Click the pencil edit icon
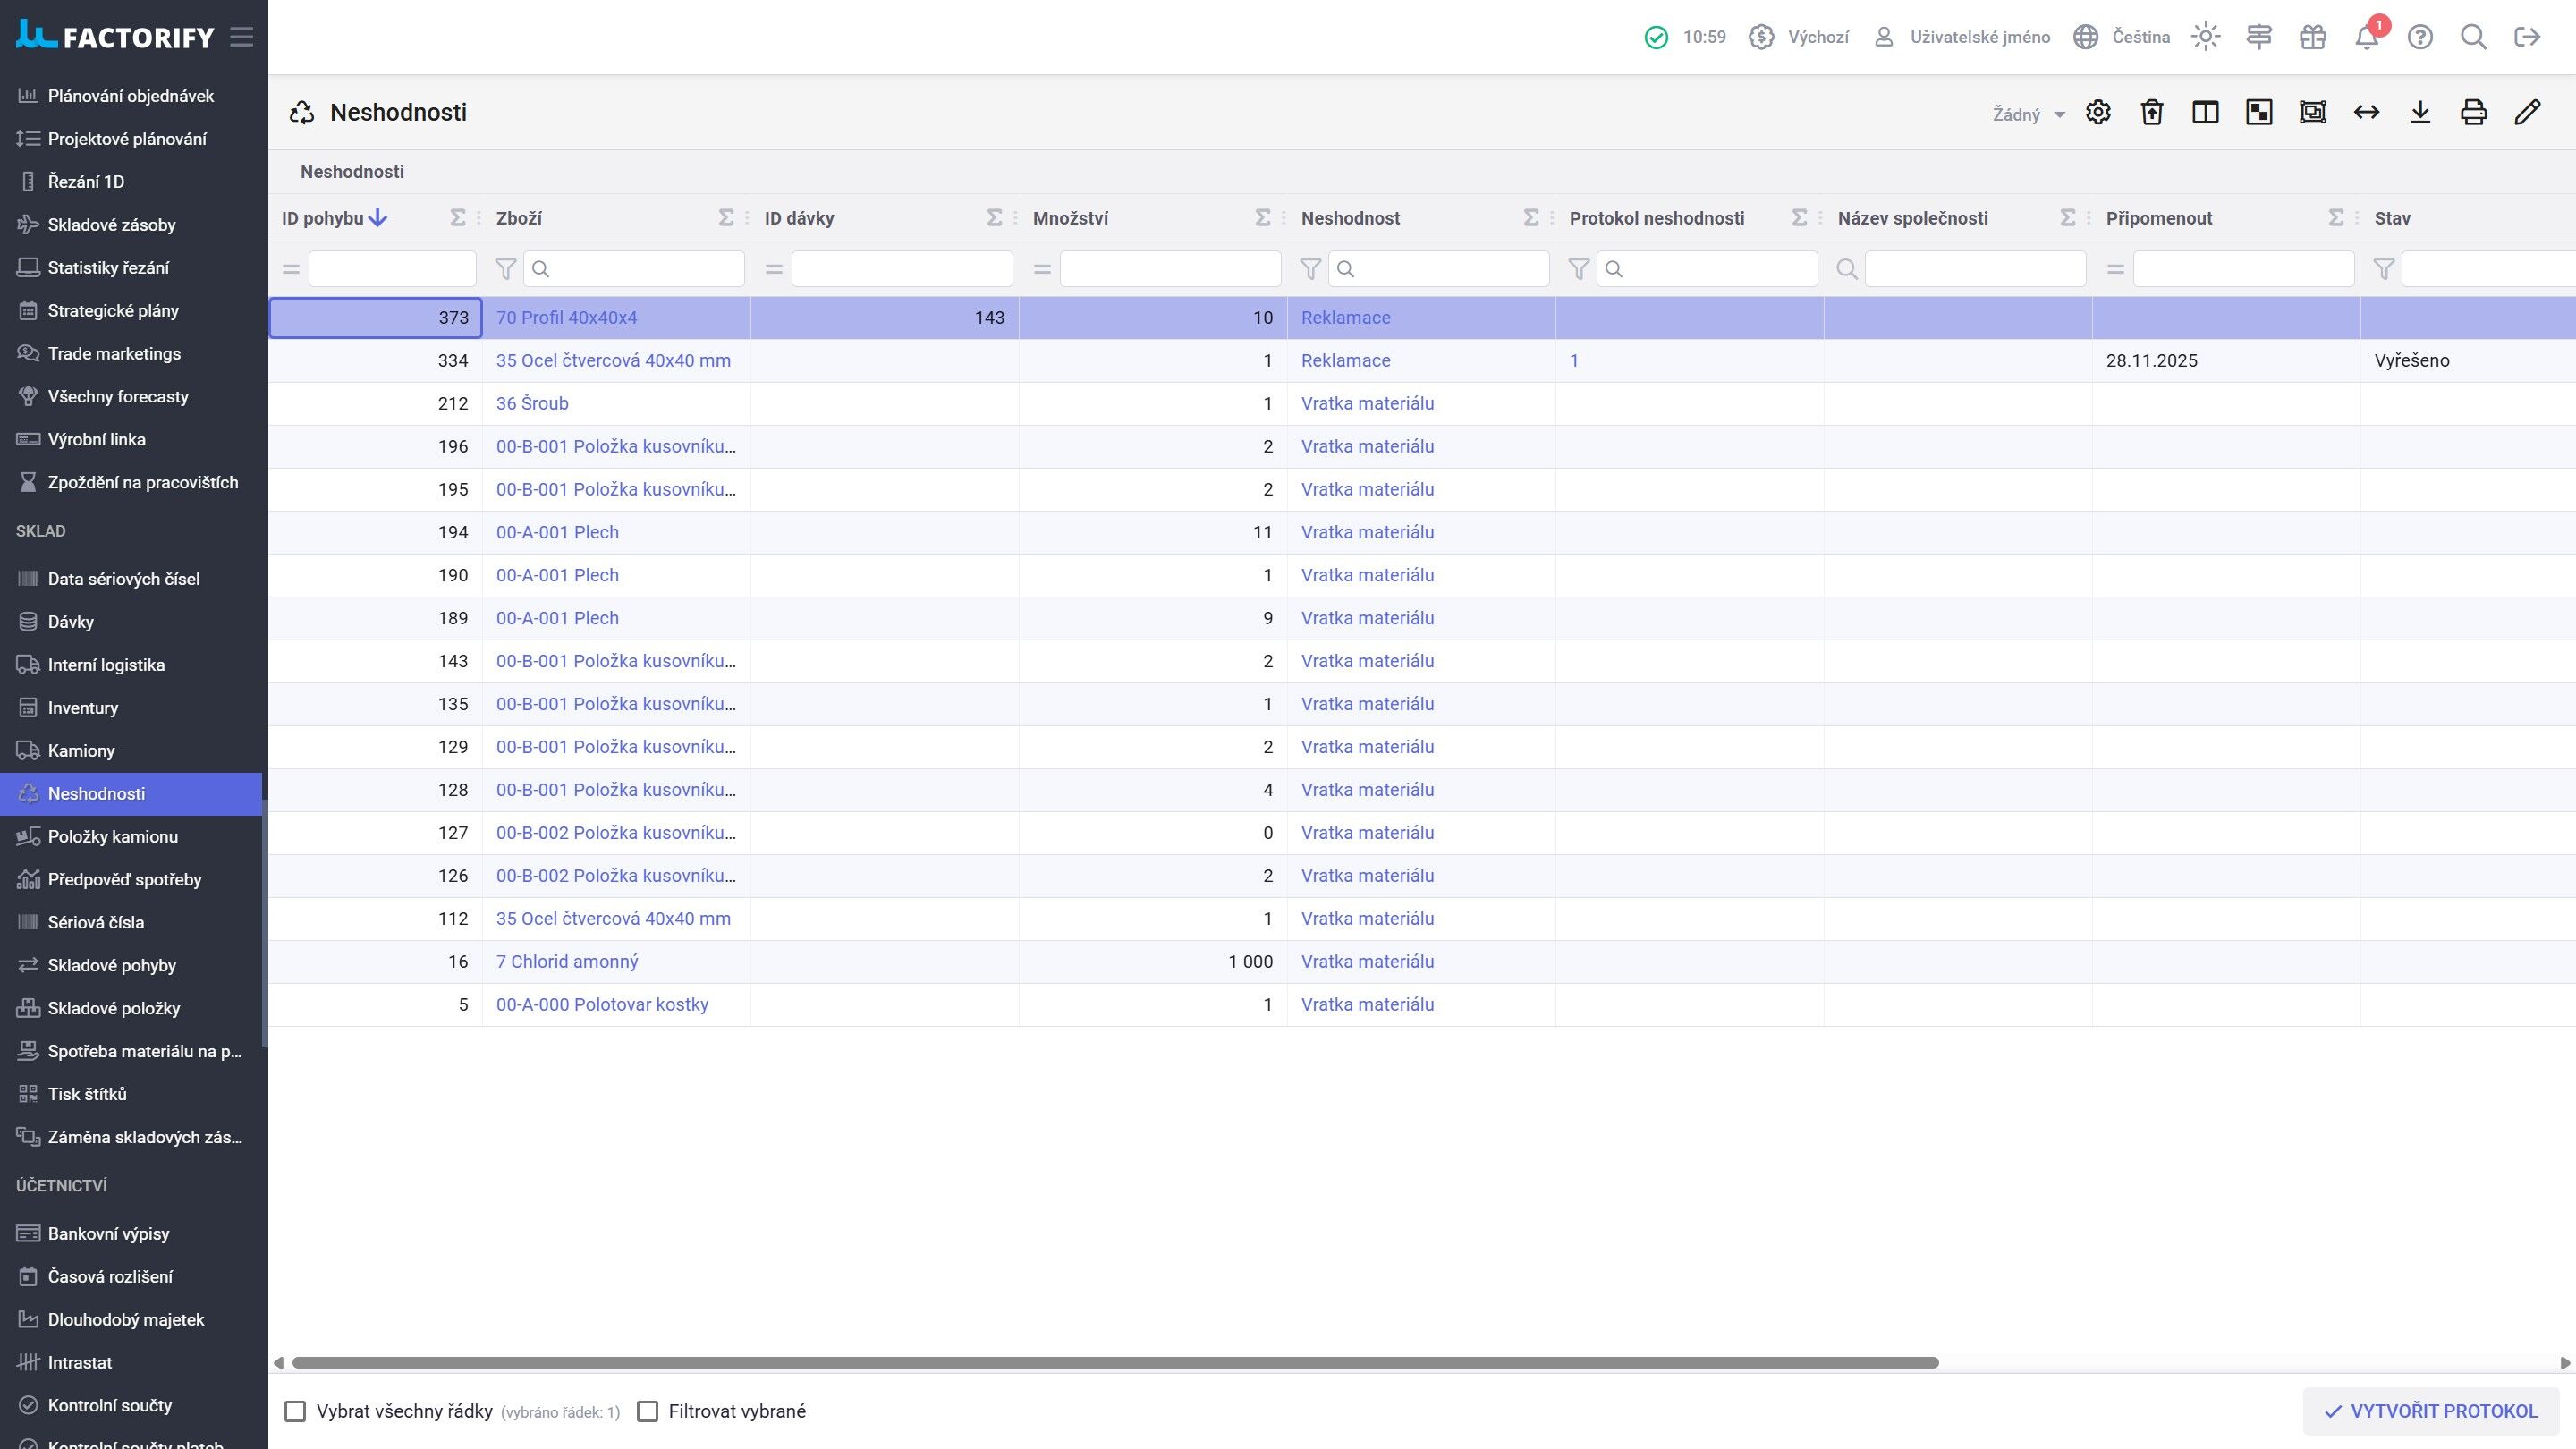 [2527, 112]
